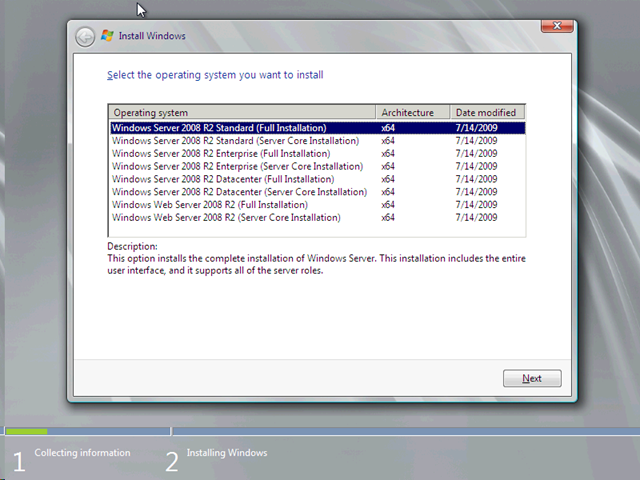
Task: Select Windows Server 2008 R2 Enterprise (Full Installation)
Action: pos(318,153)
